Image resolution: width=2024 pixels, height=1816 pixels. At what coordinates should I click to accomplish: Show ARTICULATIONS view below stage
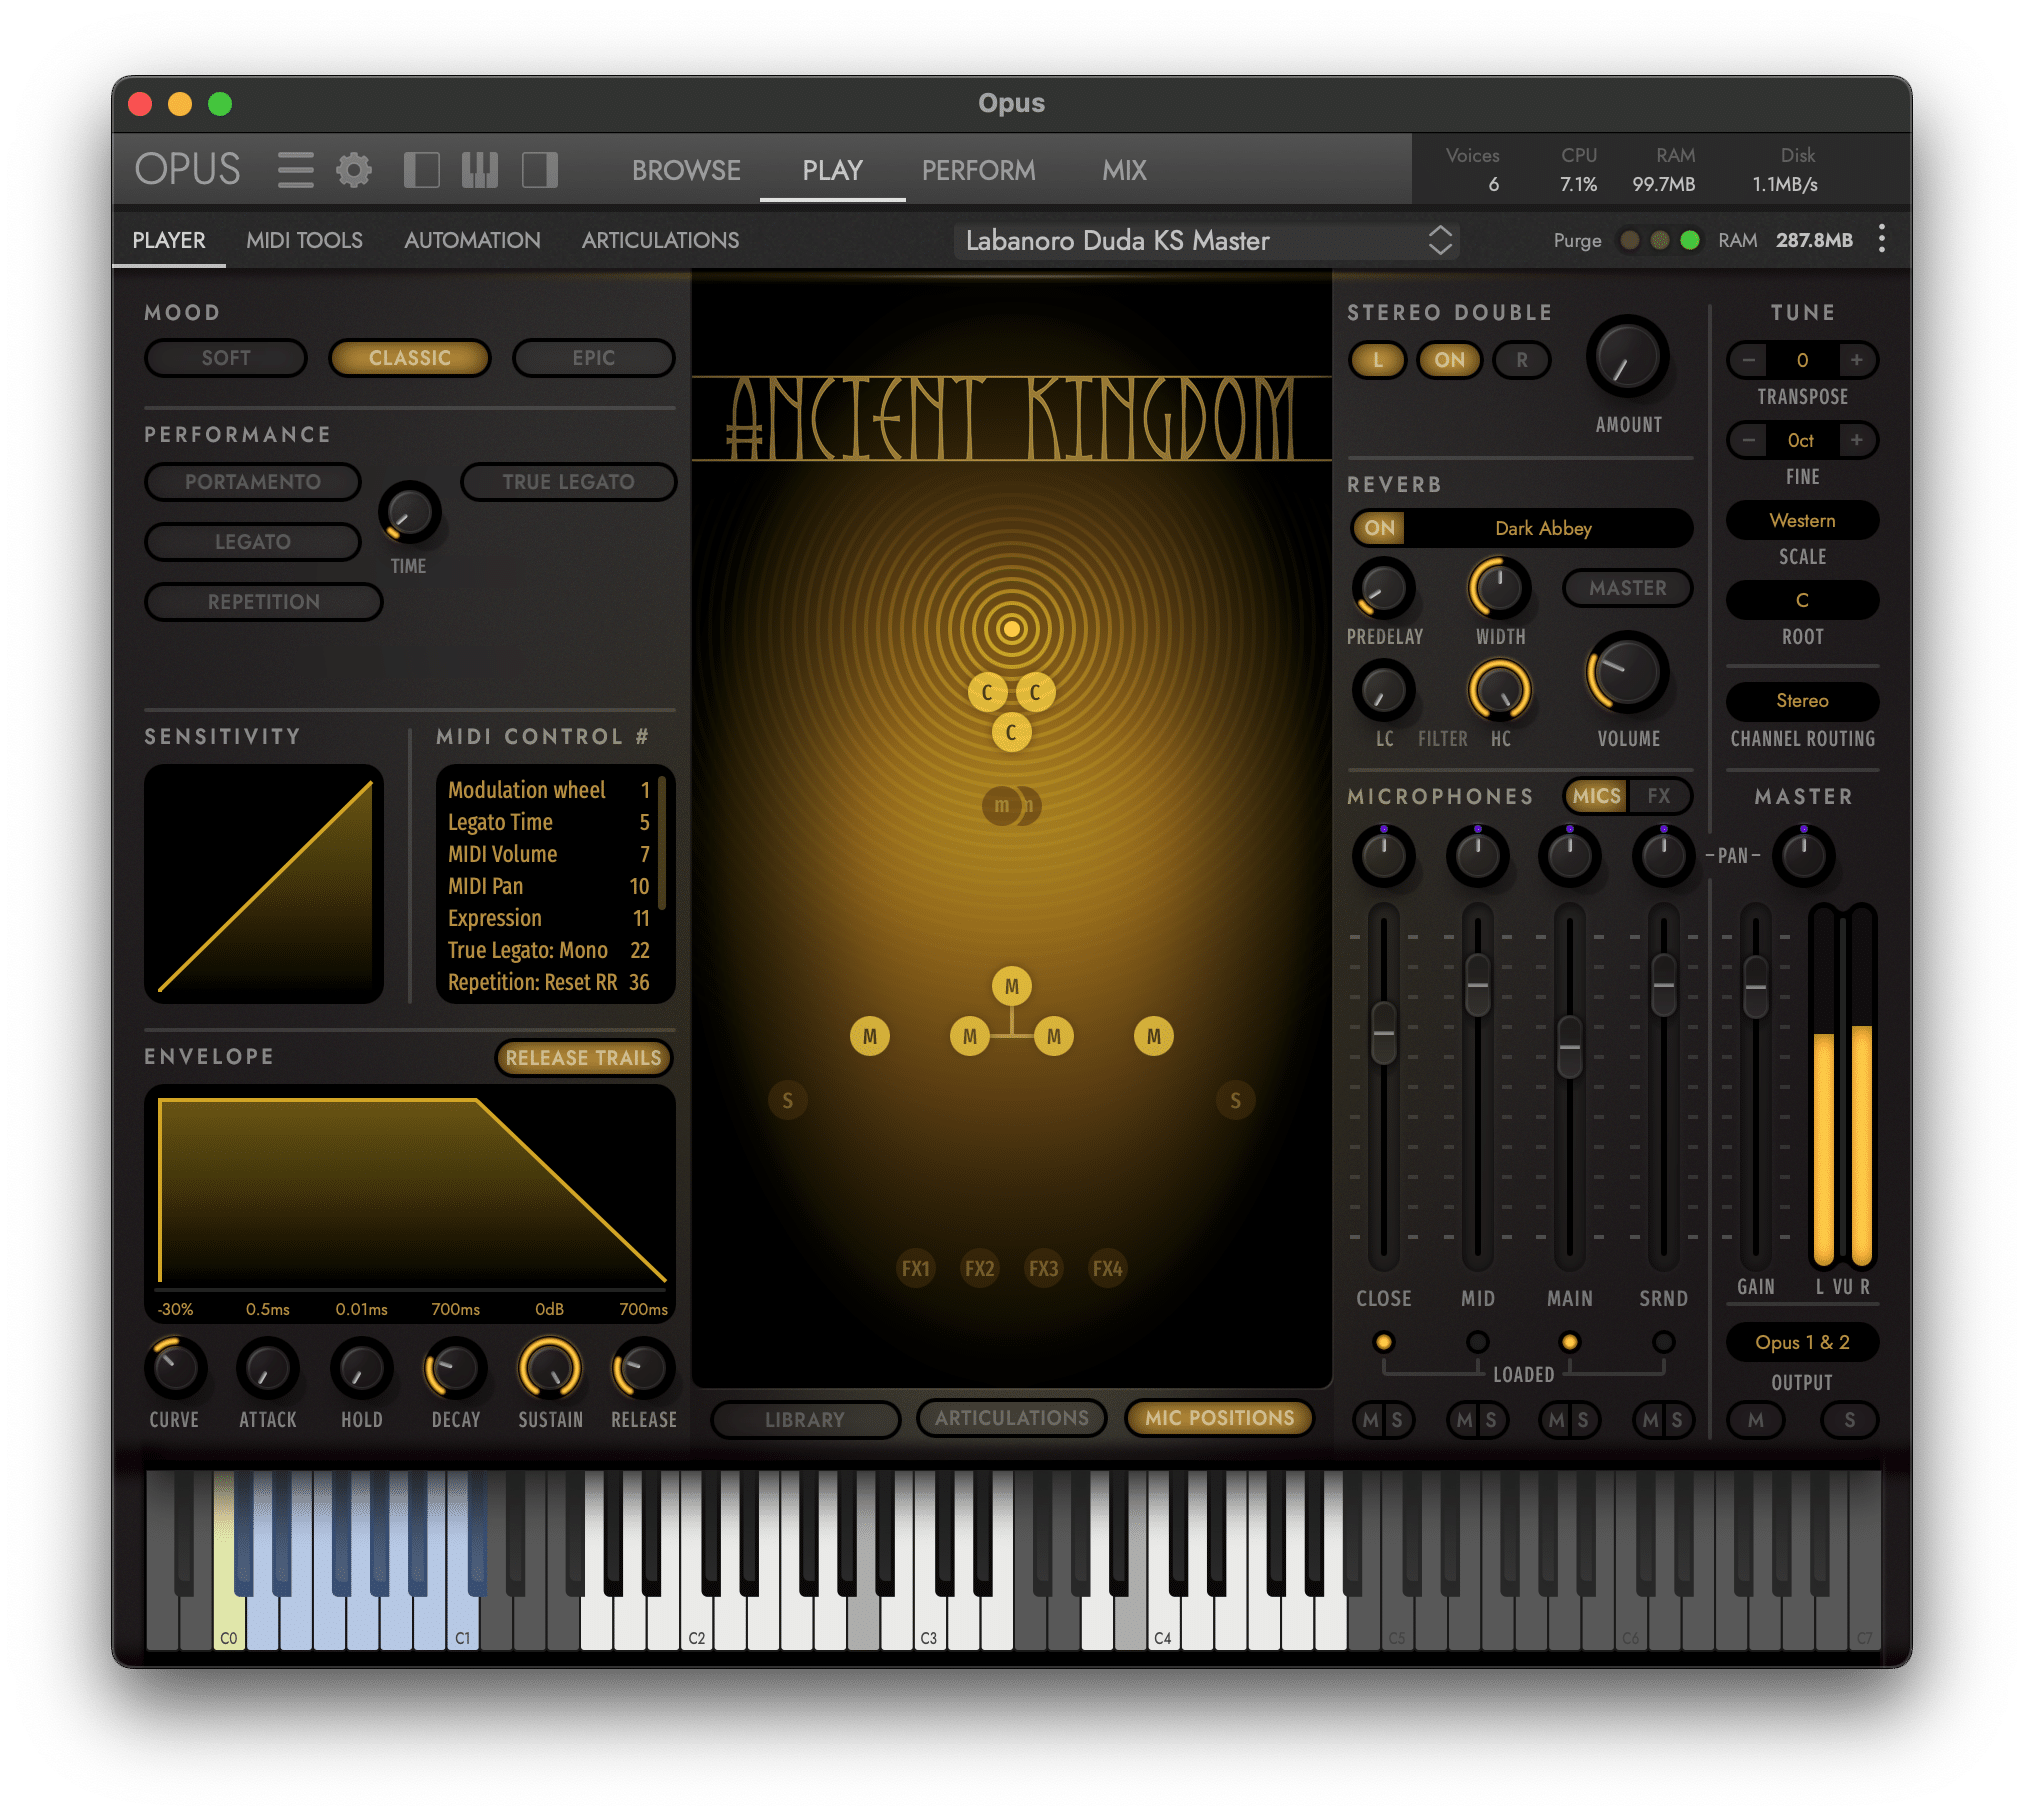(x=1012, y=1418)
